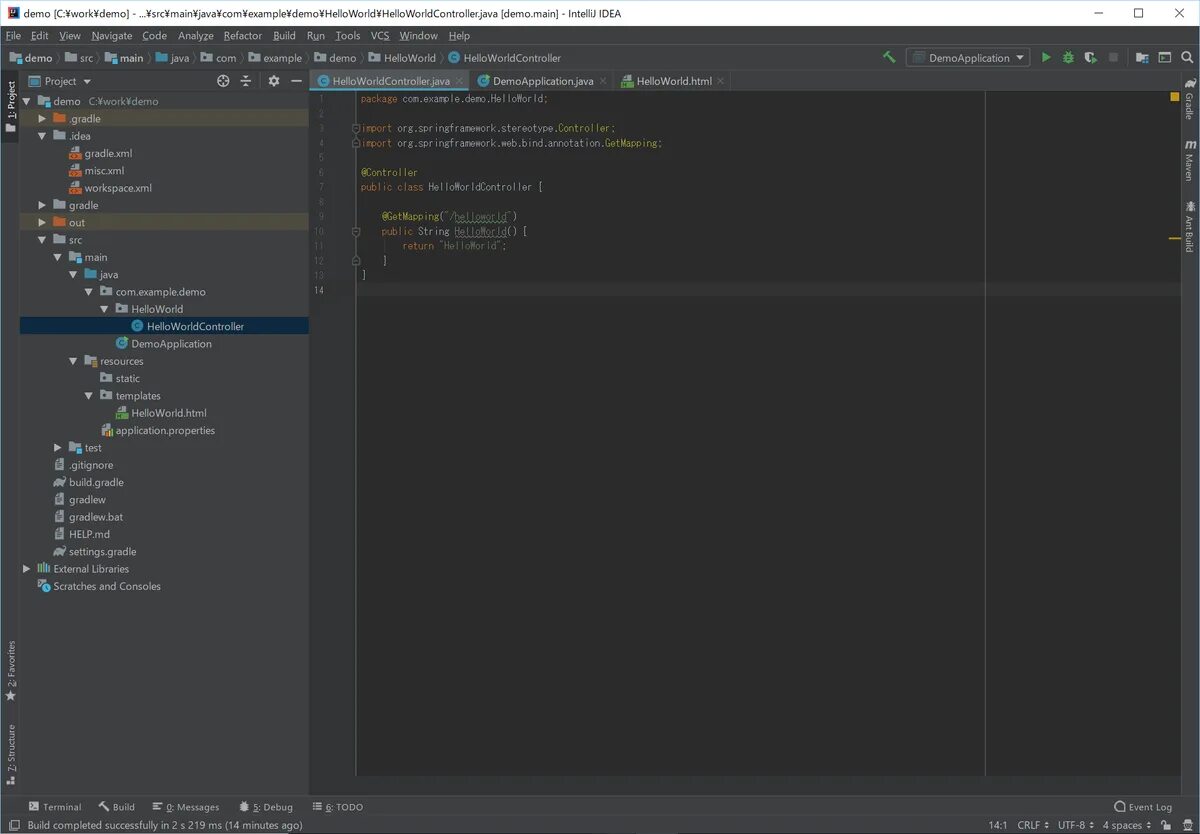Open the 0: Messages tool window
The width and height of the screenshot is (1200, 834).
[186, 807]
